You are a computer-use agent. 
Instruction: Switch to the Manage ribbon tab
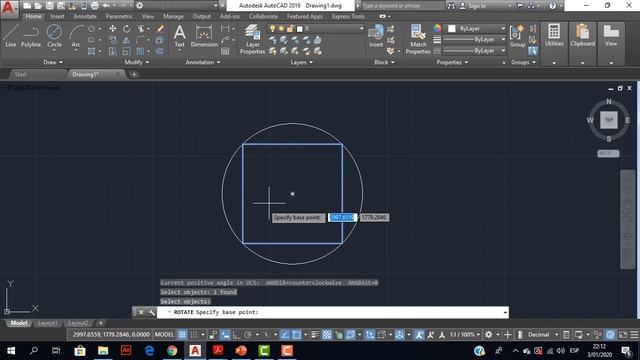173,16
